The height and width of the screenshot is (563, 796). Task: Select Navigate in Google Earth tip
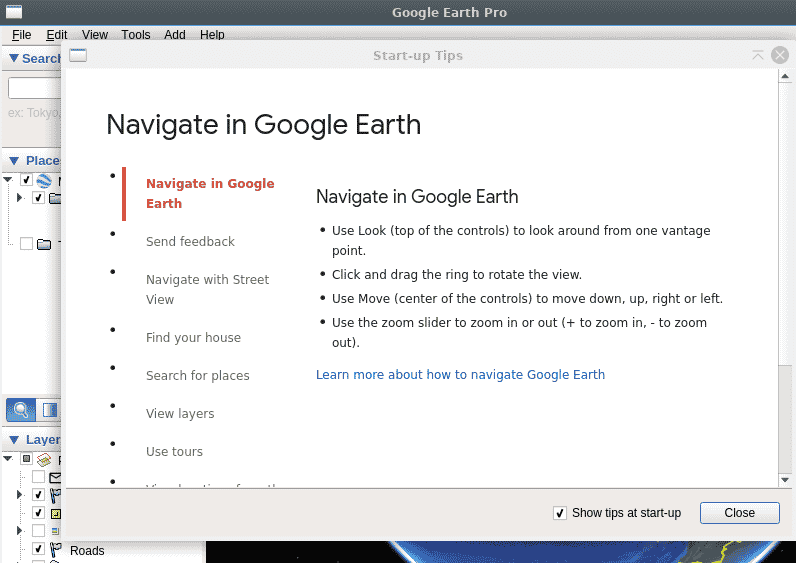210,193
